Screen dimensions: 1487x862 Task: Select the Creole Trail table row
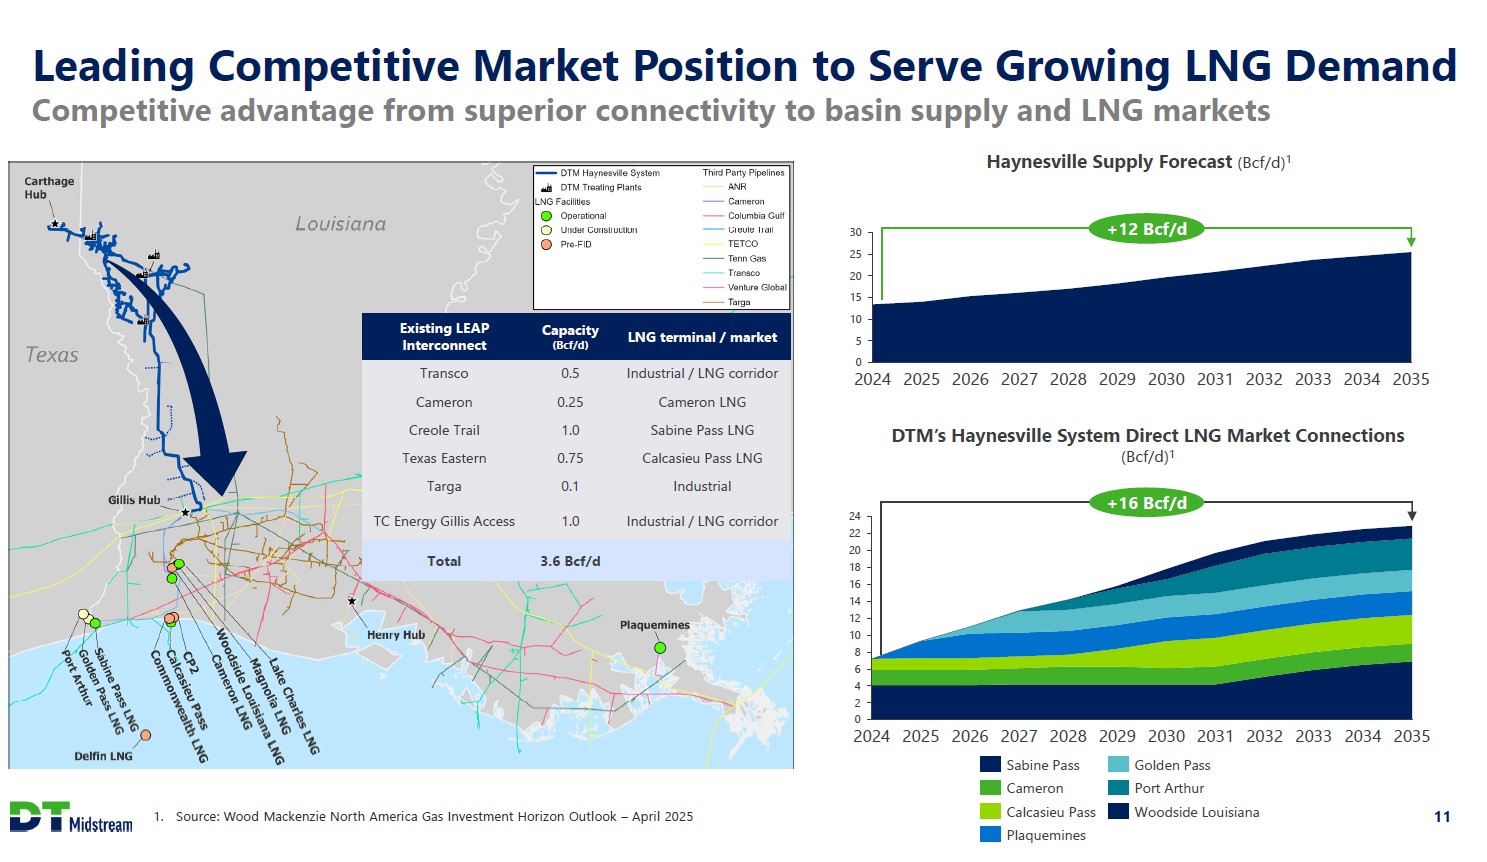click(x=576, y=430)
